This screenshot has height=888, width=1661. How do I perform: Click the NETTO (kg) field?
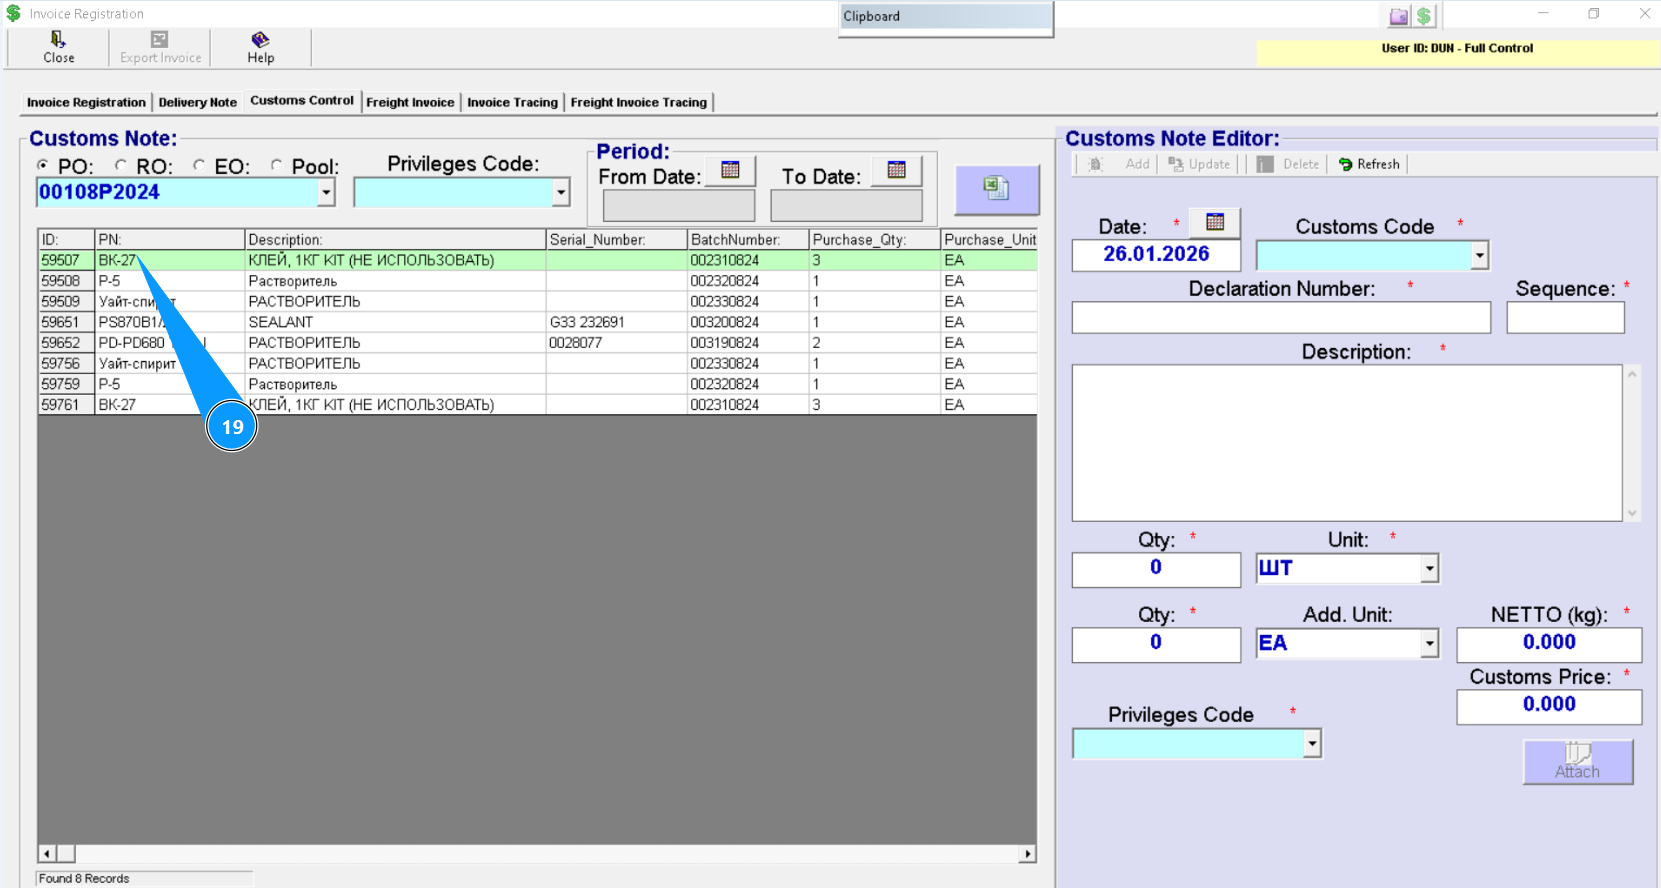(1549, 644)
